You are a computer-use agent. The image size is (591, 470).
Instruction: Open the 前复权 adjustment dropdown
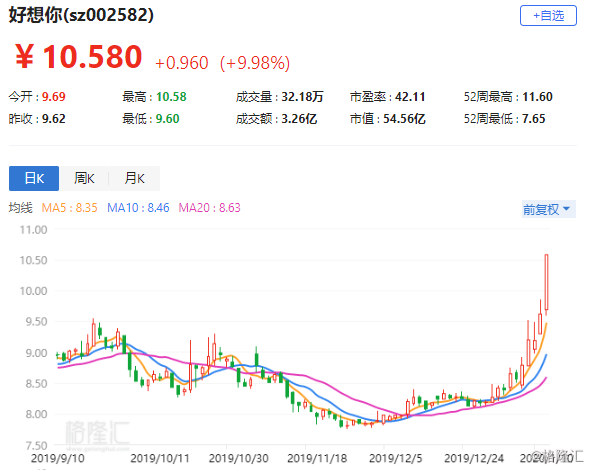[x=548, y=209]
